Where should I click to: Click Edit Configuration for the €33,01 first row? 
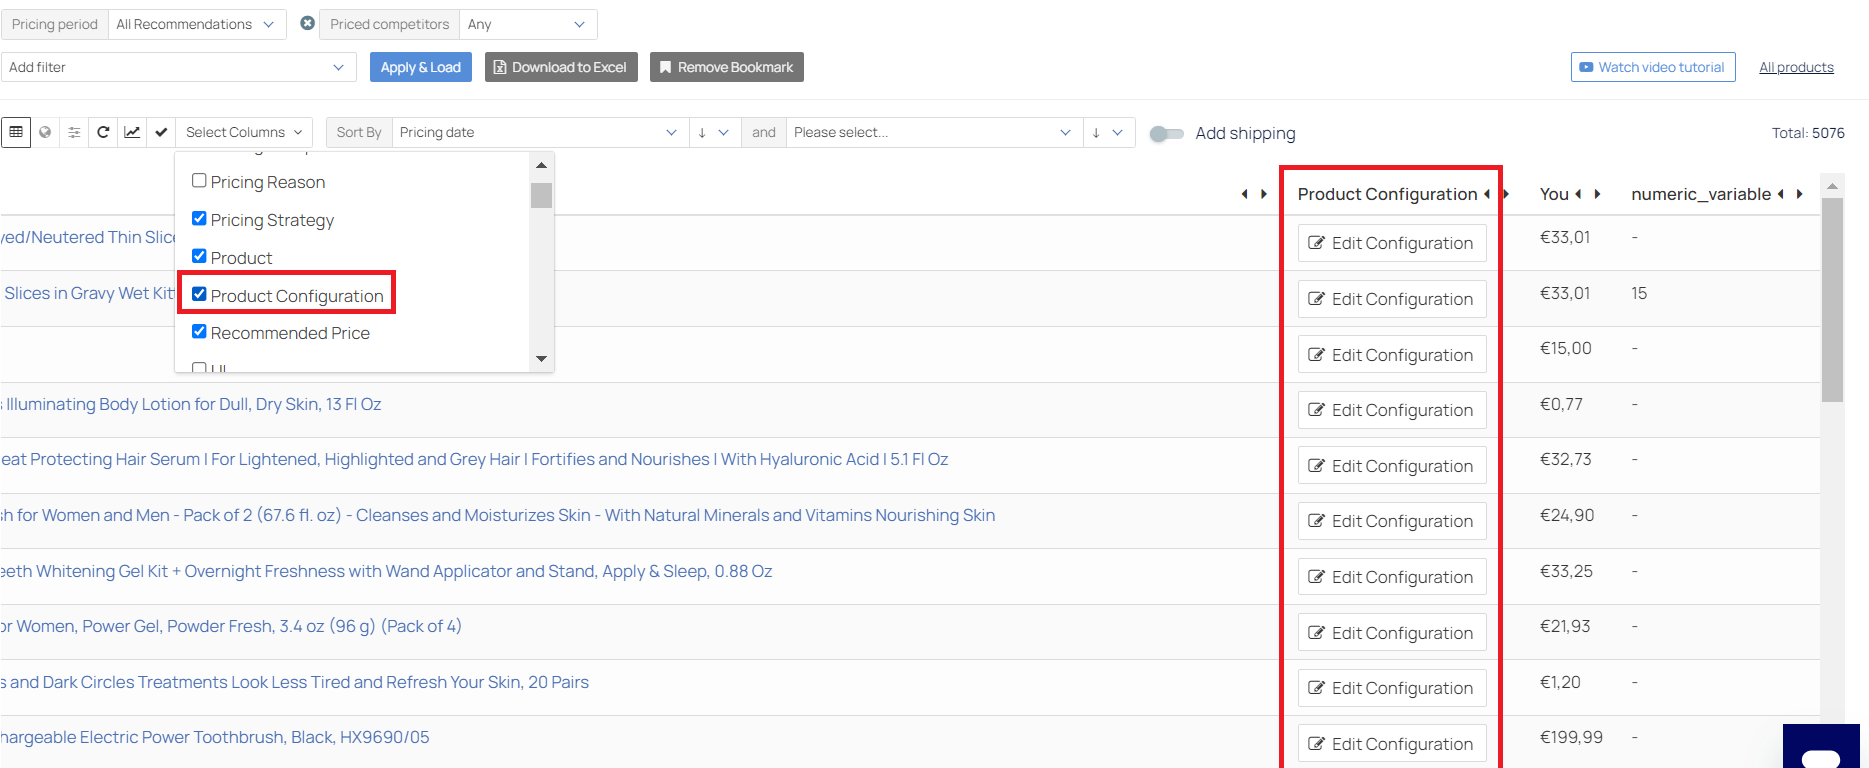pos(1392,243)
